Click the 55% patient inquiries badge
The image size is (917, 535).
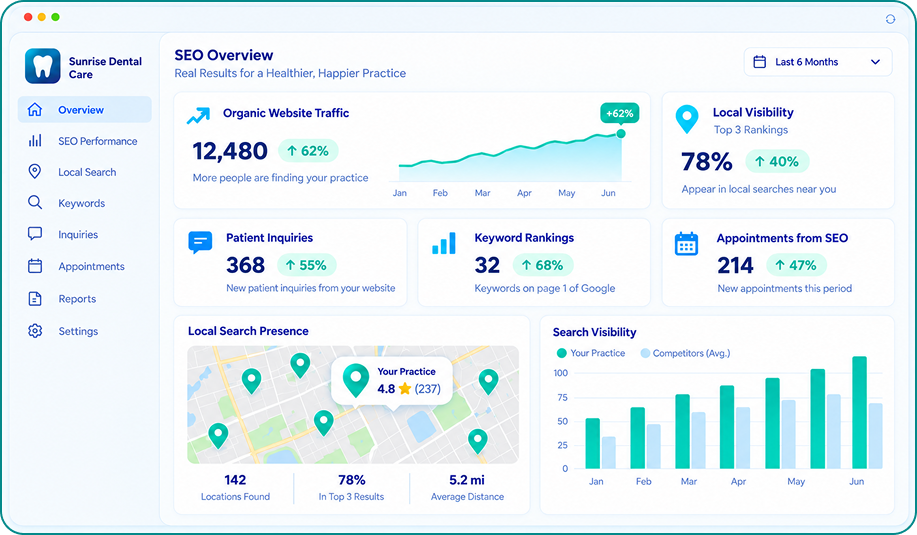tap(306, 265)
